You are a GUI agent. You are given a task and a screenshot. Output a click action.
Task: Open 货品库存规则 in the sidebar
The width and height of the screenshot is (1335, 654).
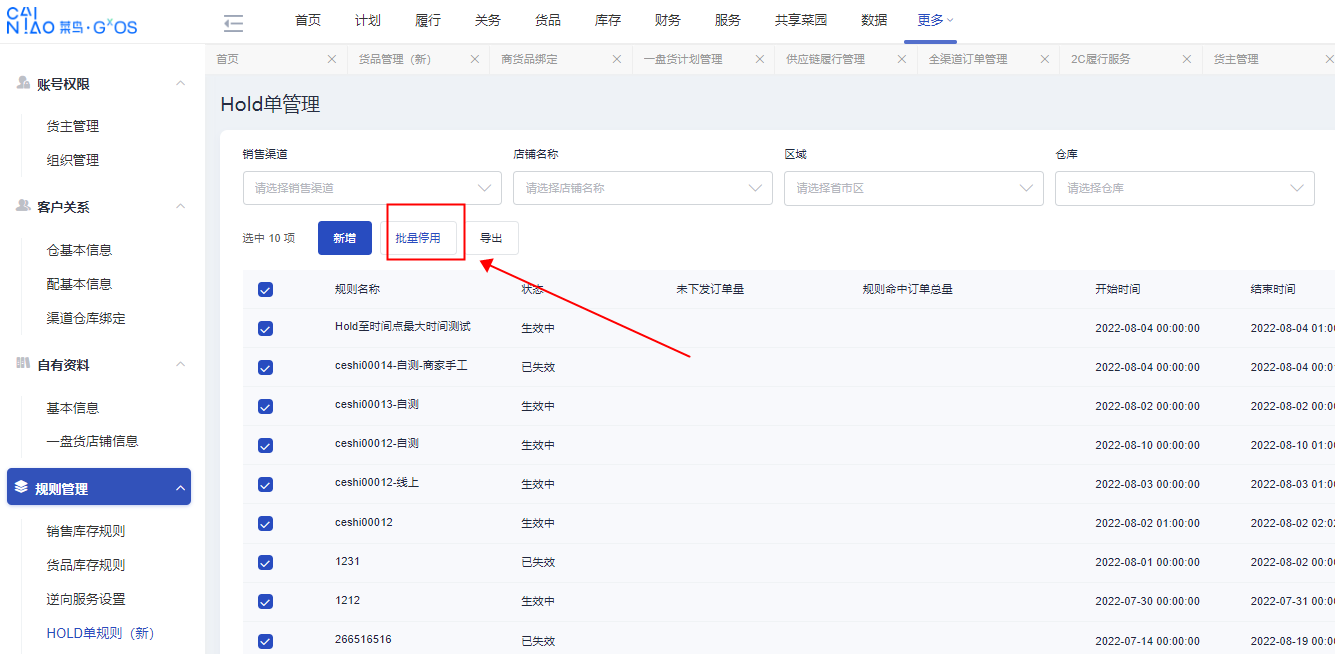pyautogui.click(x=86, y=565)
